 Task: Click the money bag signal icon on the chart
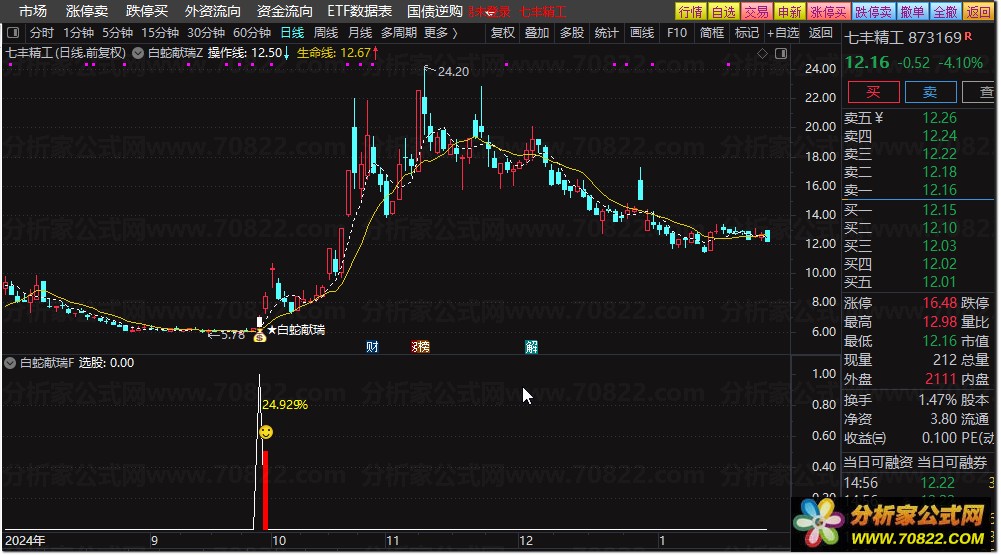[259, 336]
